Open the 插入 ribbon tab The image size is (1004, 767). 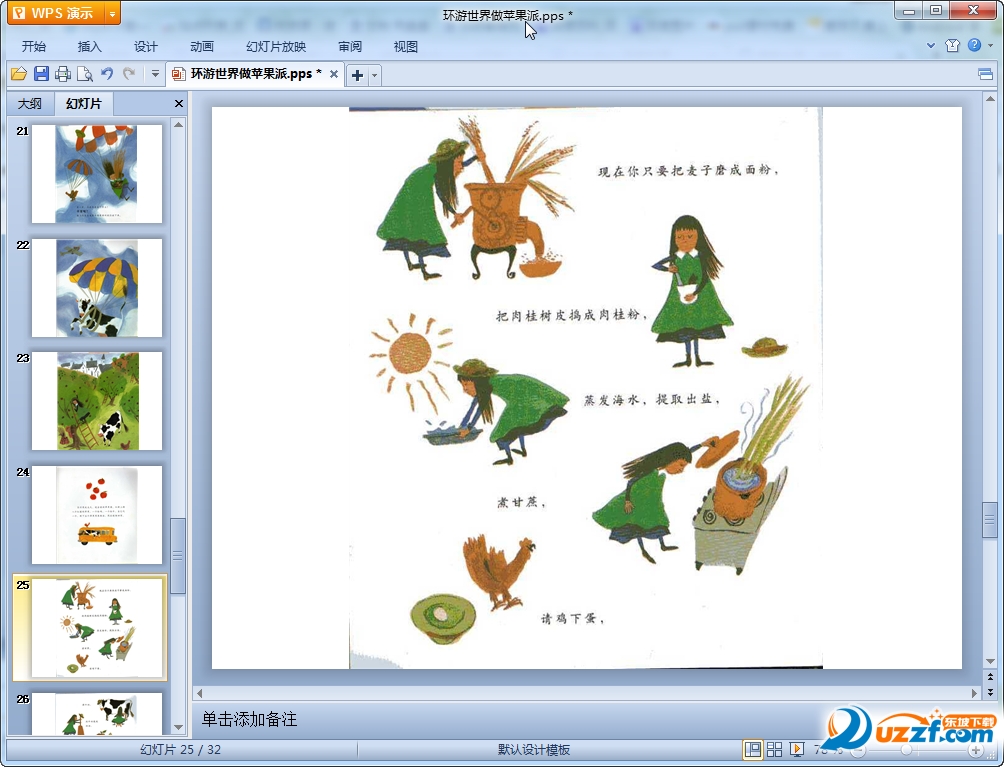(x=90, y=47)
